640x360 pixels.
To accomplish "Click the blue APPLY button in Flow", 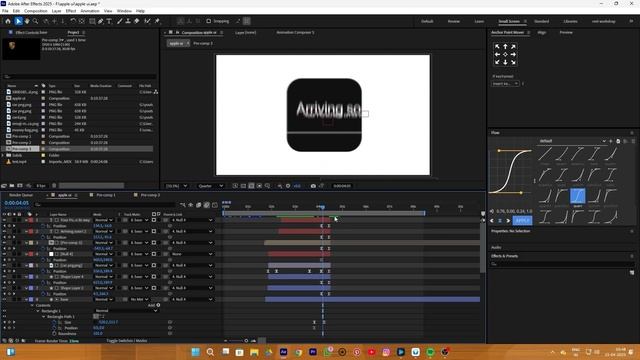I will [522, 220].
